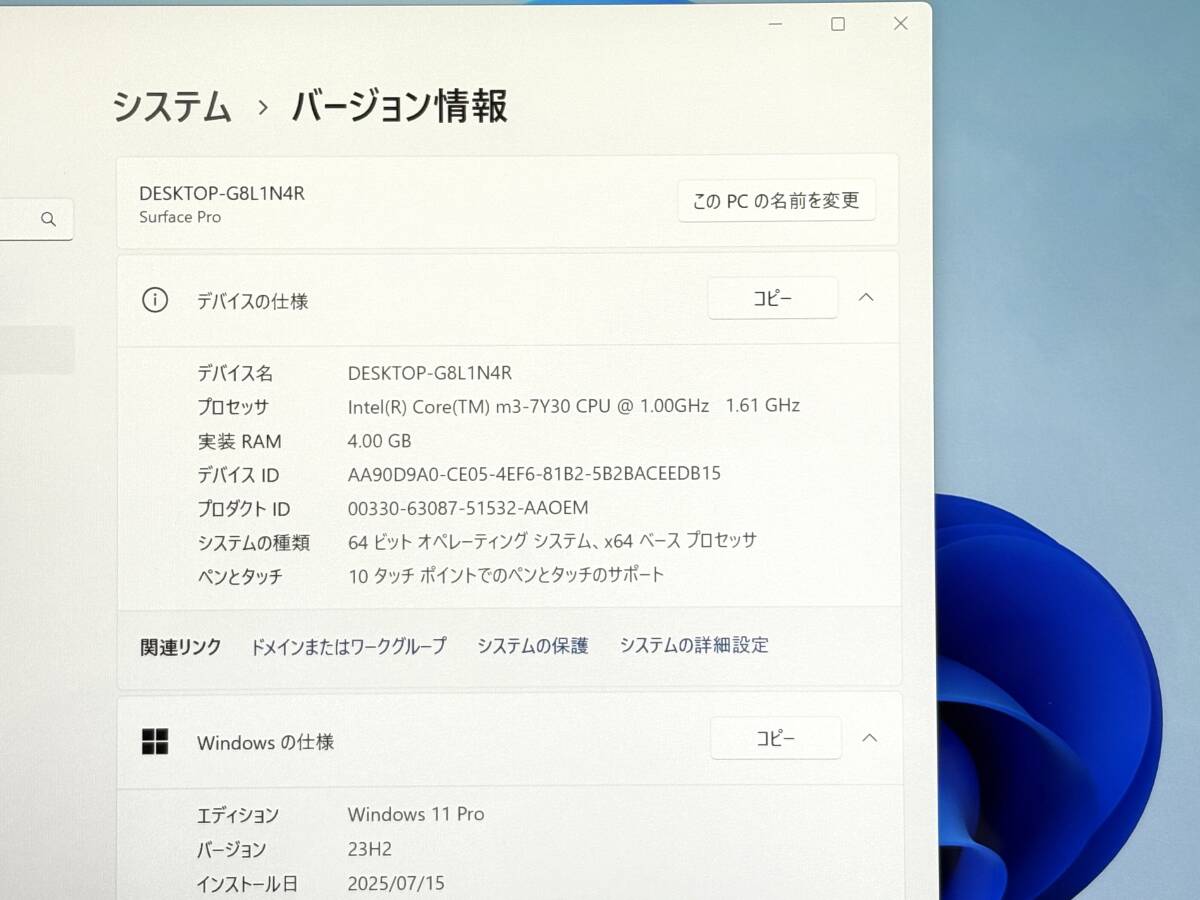Select edition value Windows 11 Pro

[416, 814]
